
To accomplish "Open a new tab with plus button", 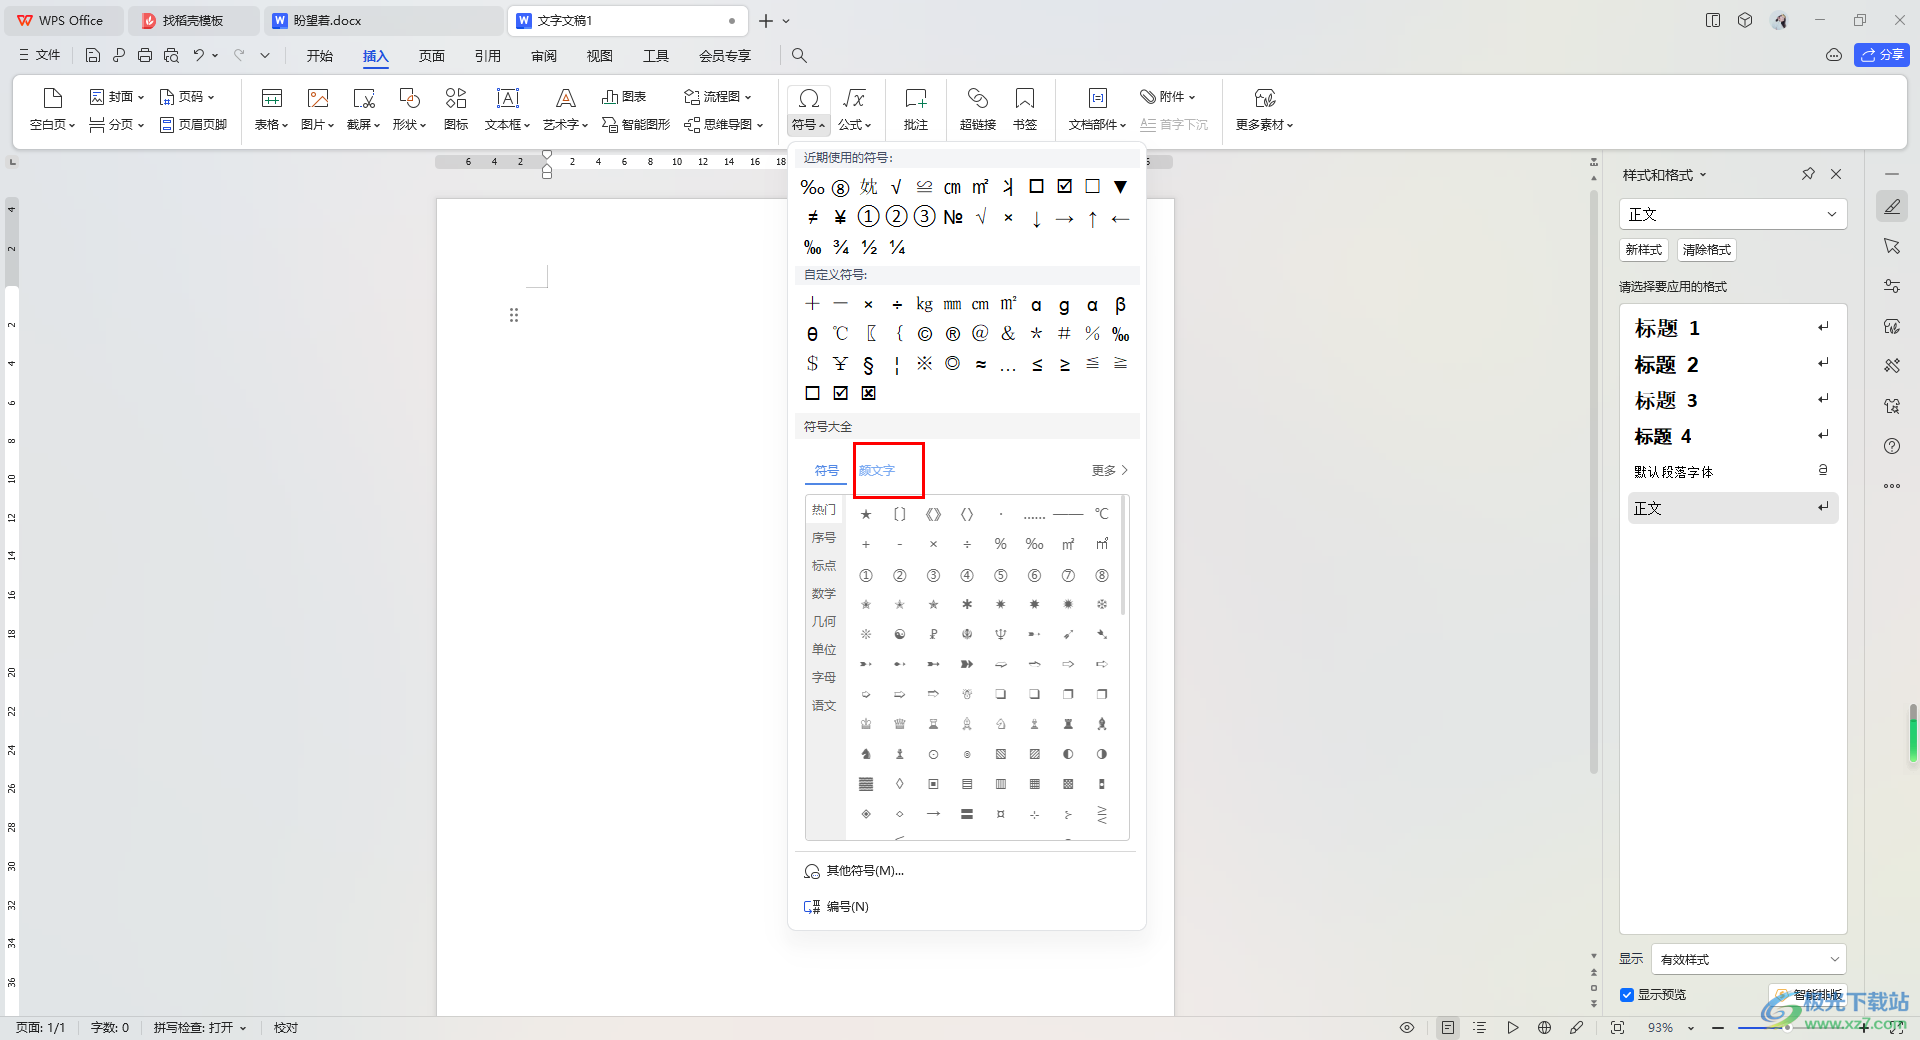I will [x=766, y=20].
